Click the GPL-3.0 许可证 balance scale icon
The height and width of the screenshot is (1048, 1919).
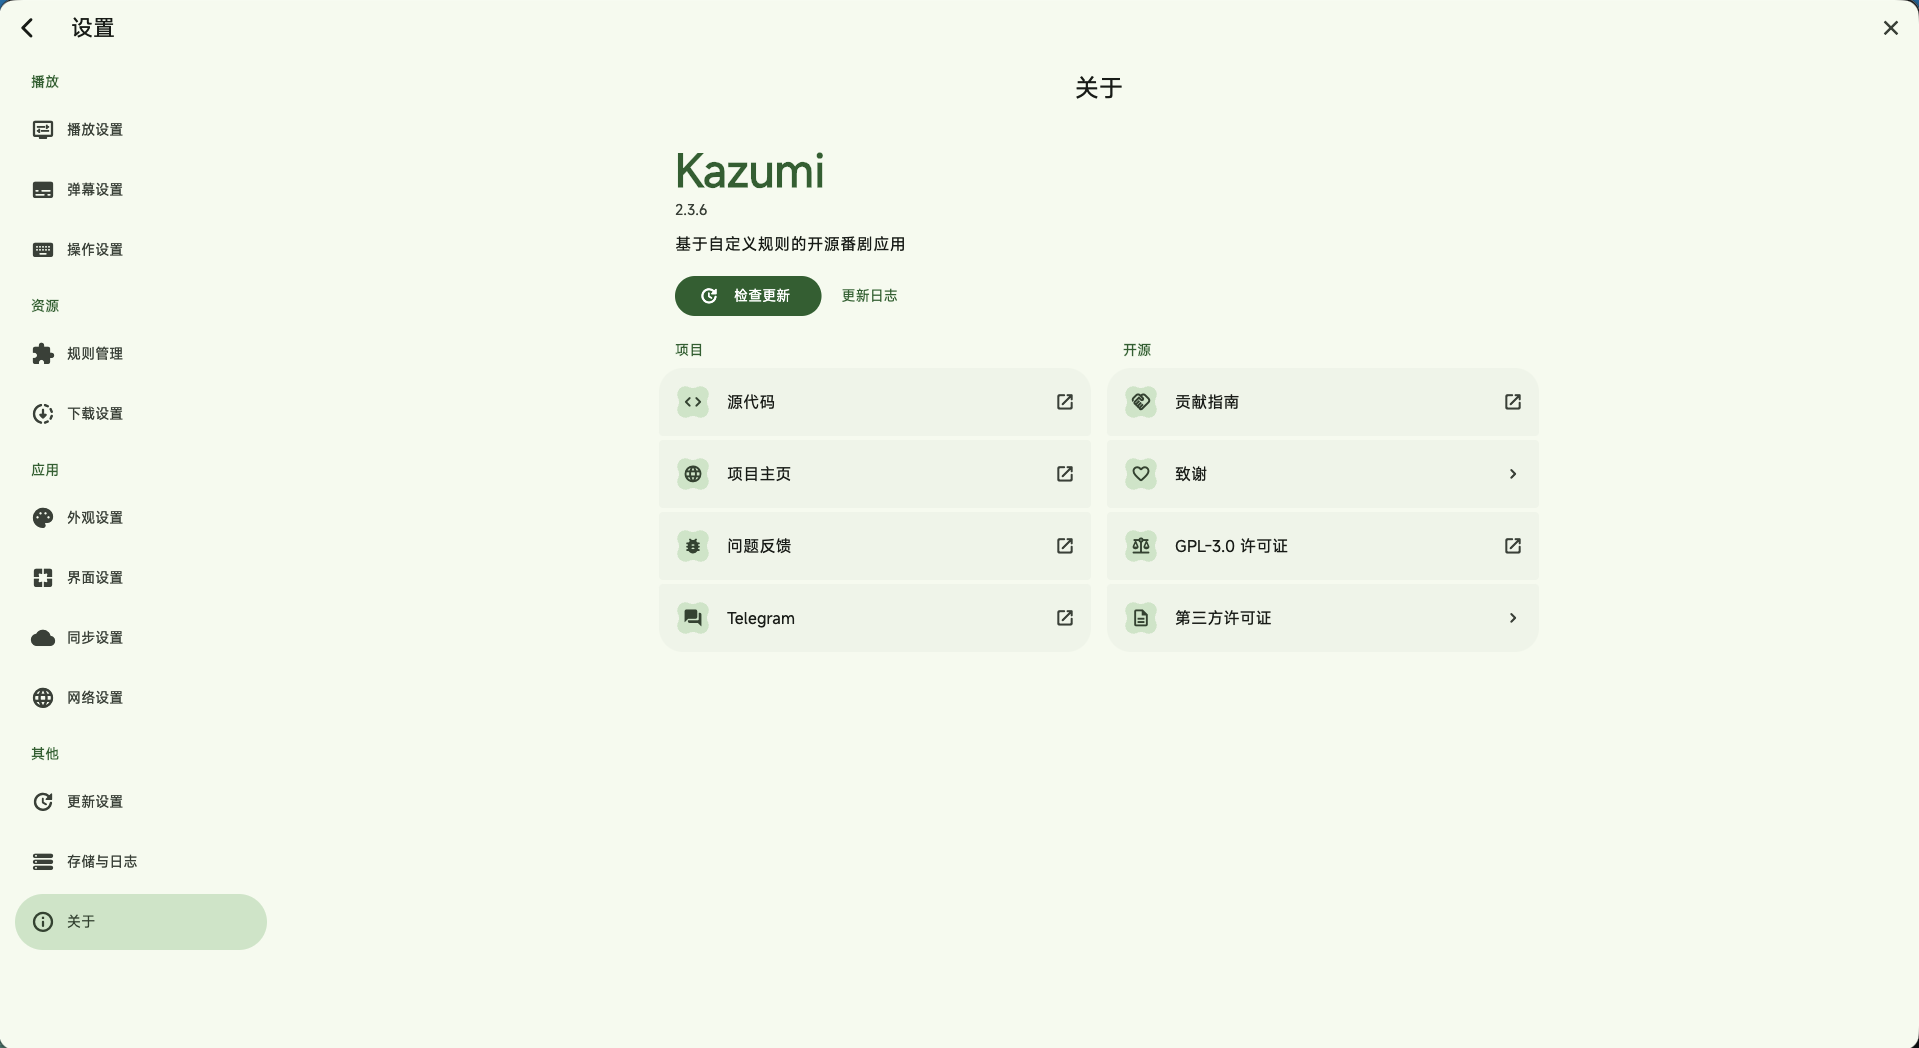[1141, 546]
